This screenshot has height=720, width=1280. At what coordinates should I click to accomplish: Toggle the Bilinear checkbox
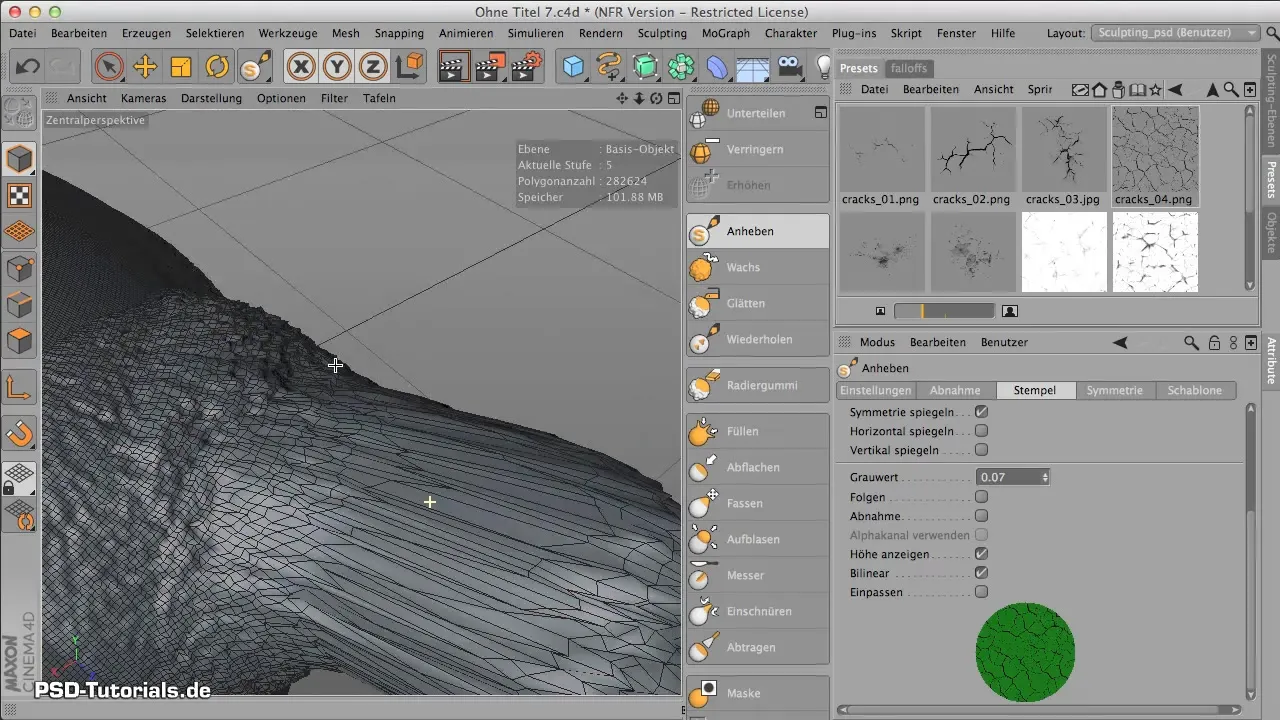[x=981, y=573]
